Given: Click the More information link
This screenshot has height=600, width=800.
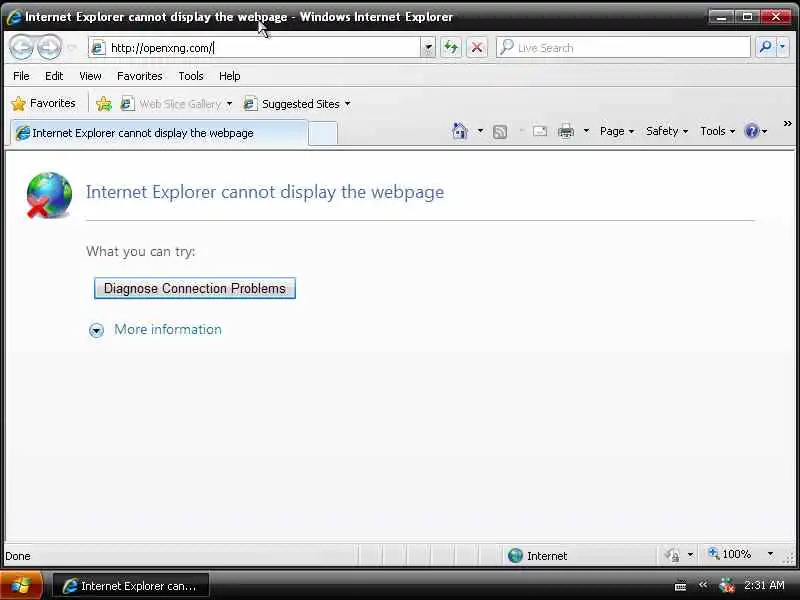Looking at the screenshot, I should [x=168, y=330].
